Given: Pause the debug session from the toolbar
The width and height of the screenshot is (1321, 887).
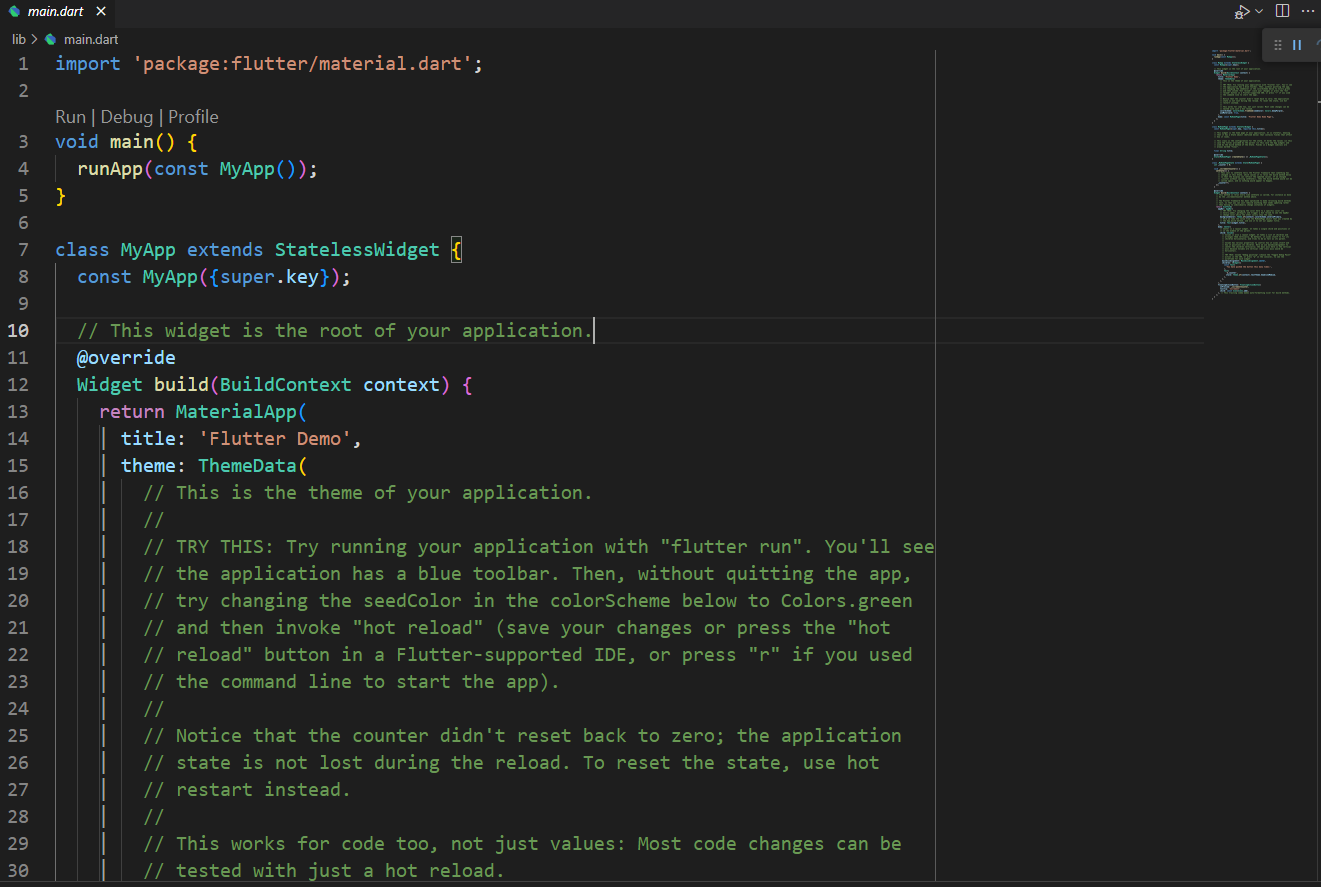Looking at the screenshot, I should click(1297, 45).
